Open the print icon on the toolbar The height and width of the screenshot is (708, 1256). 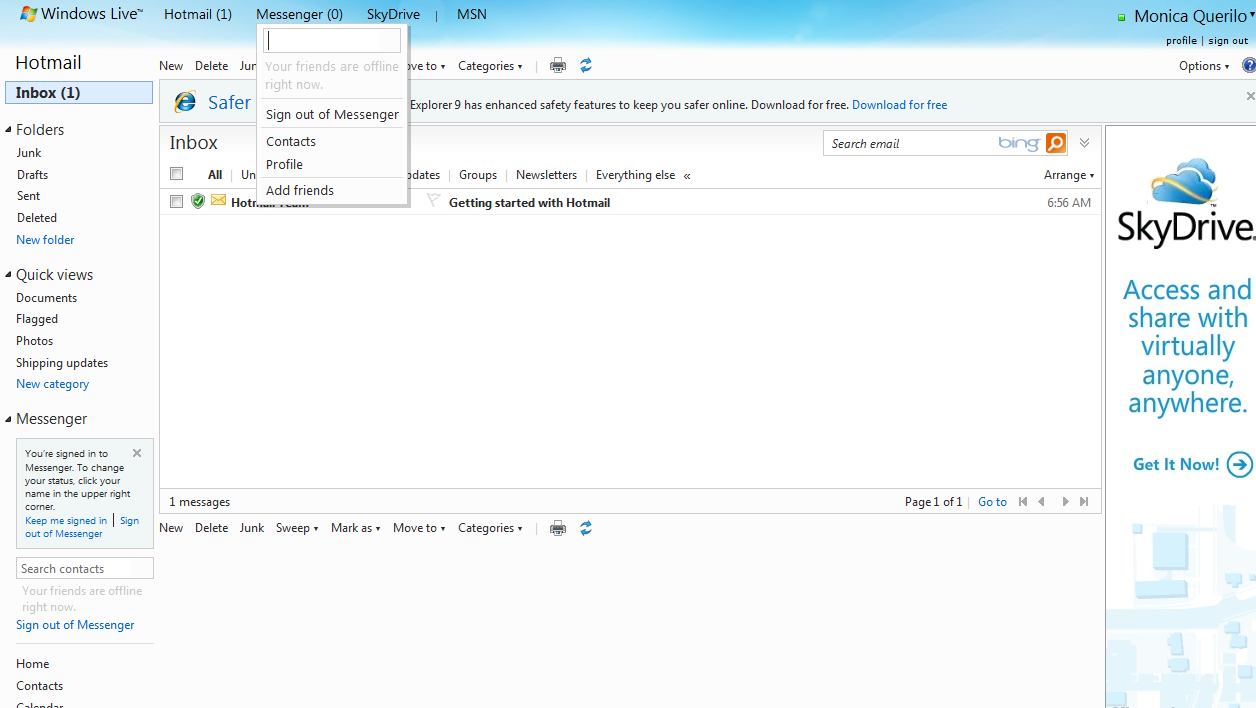click(x=557, y=65)
